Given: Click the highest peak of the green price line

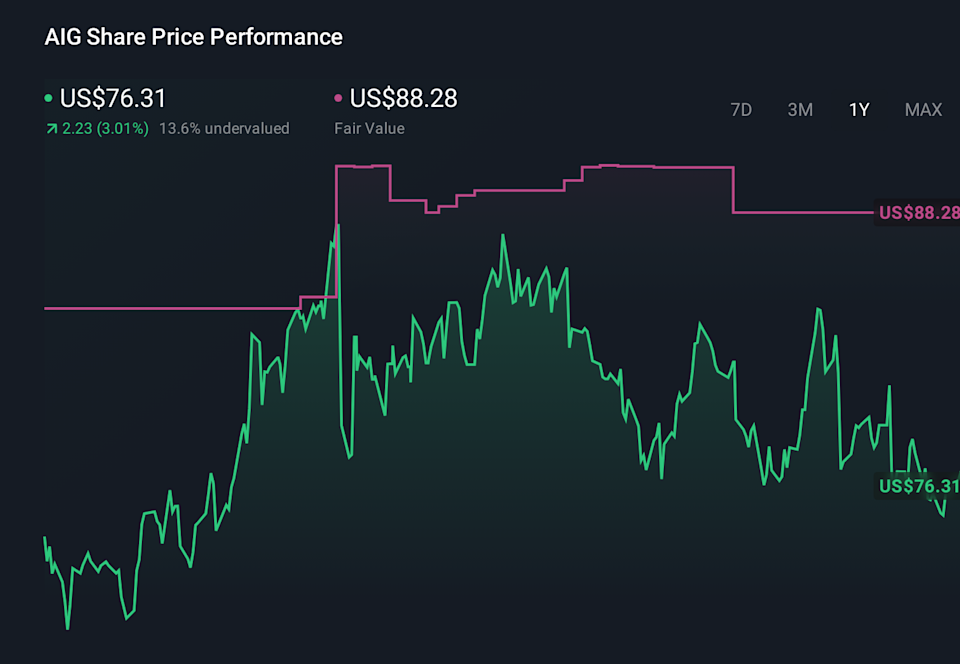Looking at the screenshot, I should (338, 226).
